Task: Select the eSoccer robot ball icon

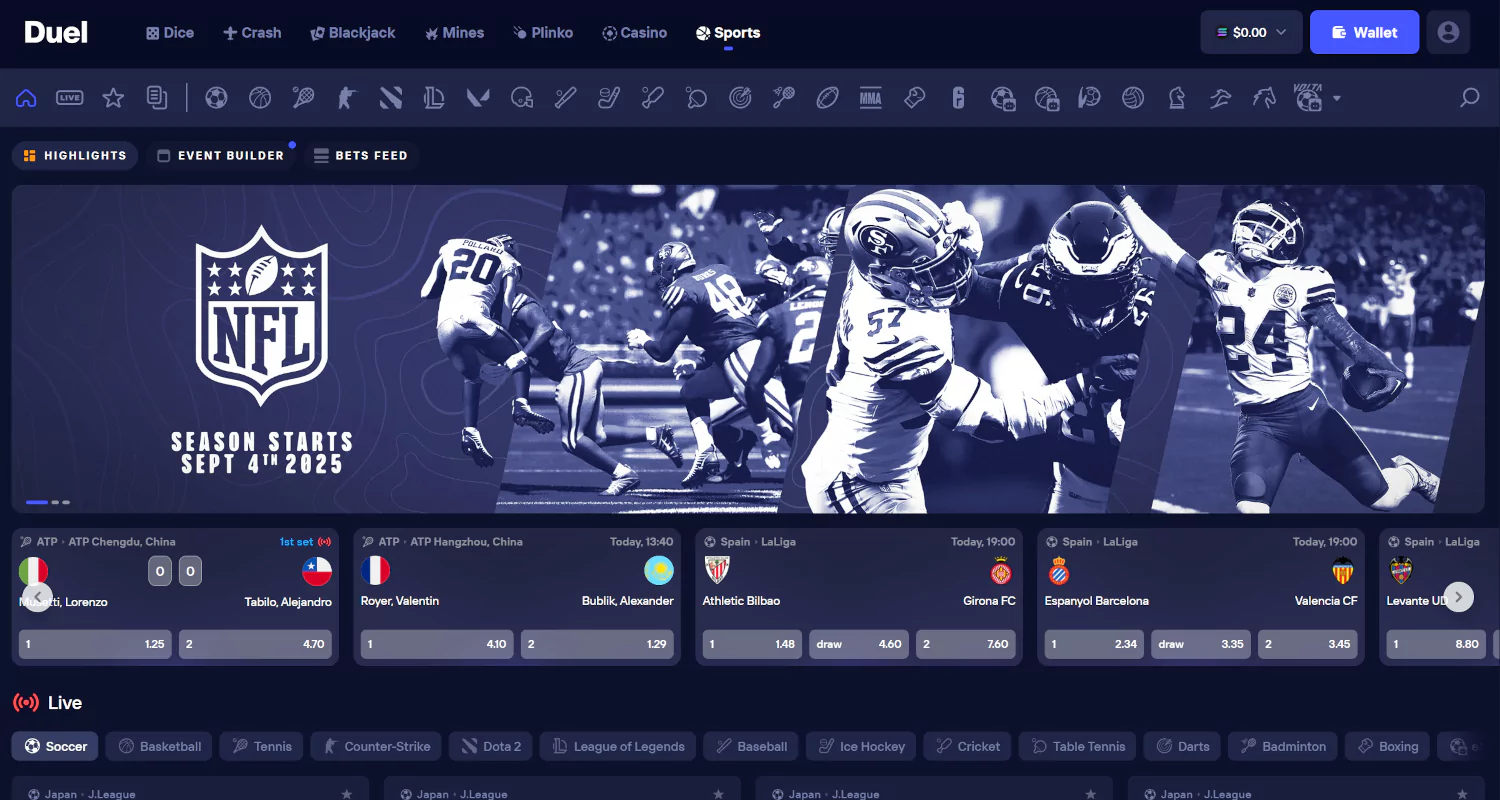Action: point(1003,97)
